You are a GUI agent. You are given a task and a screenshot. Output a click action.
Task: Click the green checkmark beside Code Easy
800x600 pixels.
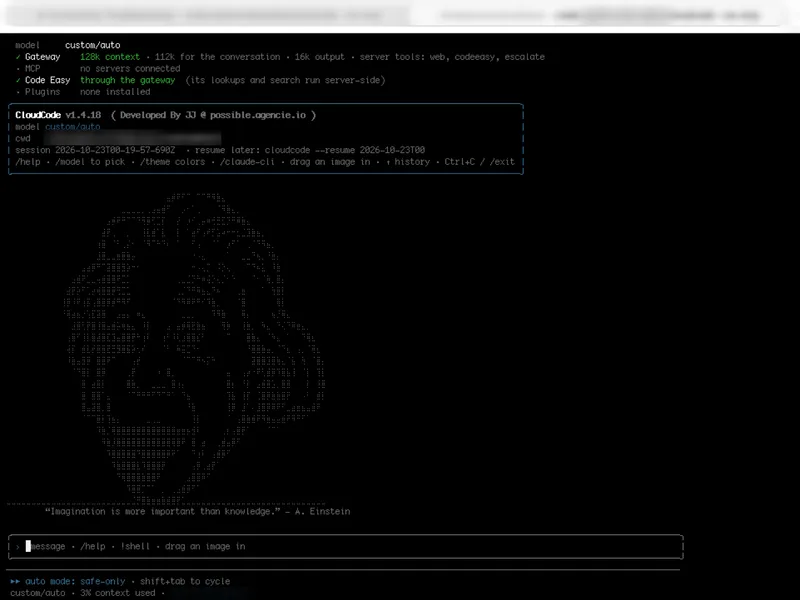[x=18, y=80]
